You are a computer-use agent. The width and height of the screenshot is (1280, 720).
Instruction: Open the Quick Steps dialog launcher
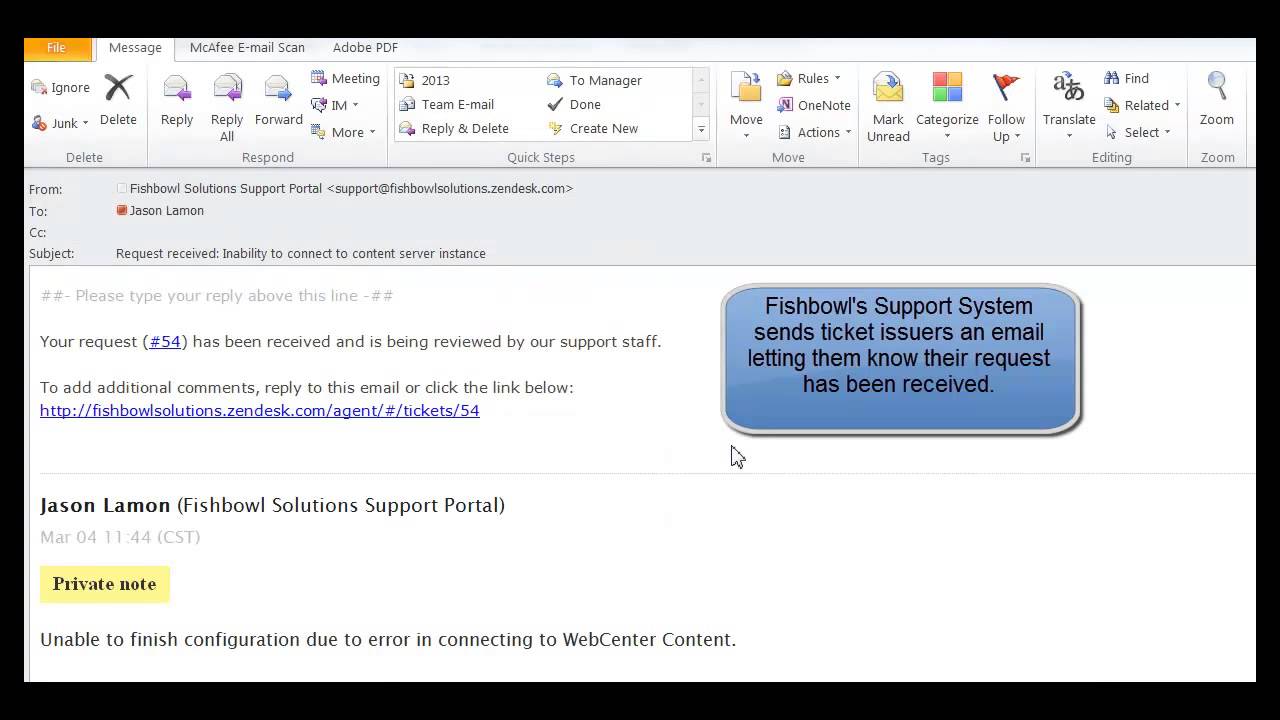(x=706, y=158)
